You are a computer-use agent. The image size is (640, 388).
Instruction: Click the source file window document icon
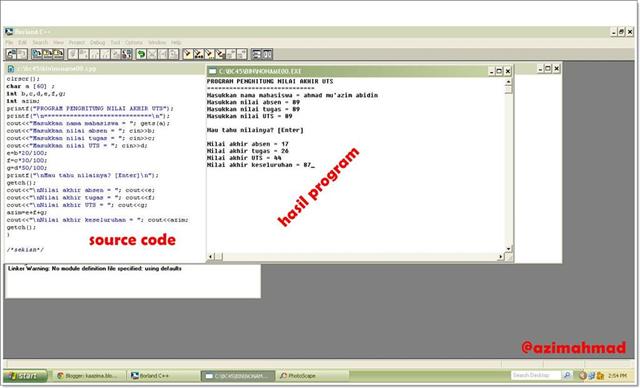point(11,69)
